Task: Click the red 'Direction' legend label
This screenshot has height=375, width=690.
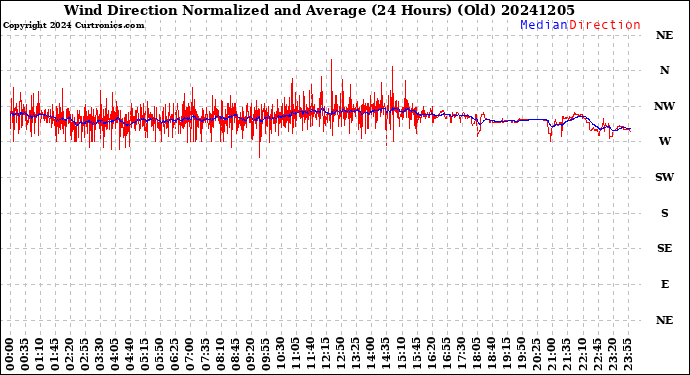Action: [x=605, y=25]
